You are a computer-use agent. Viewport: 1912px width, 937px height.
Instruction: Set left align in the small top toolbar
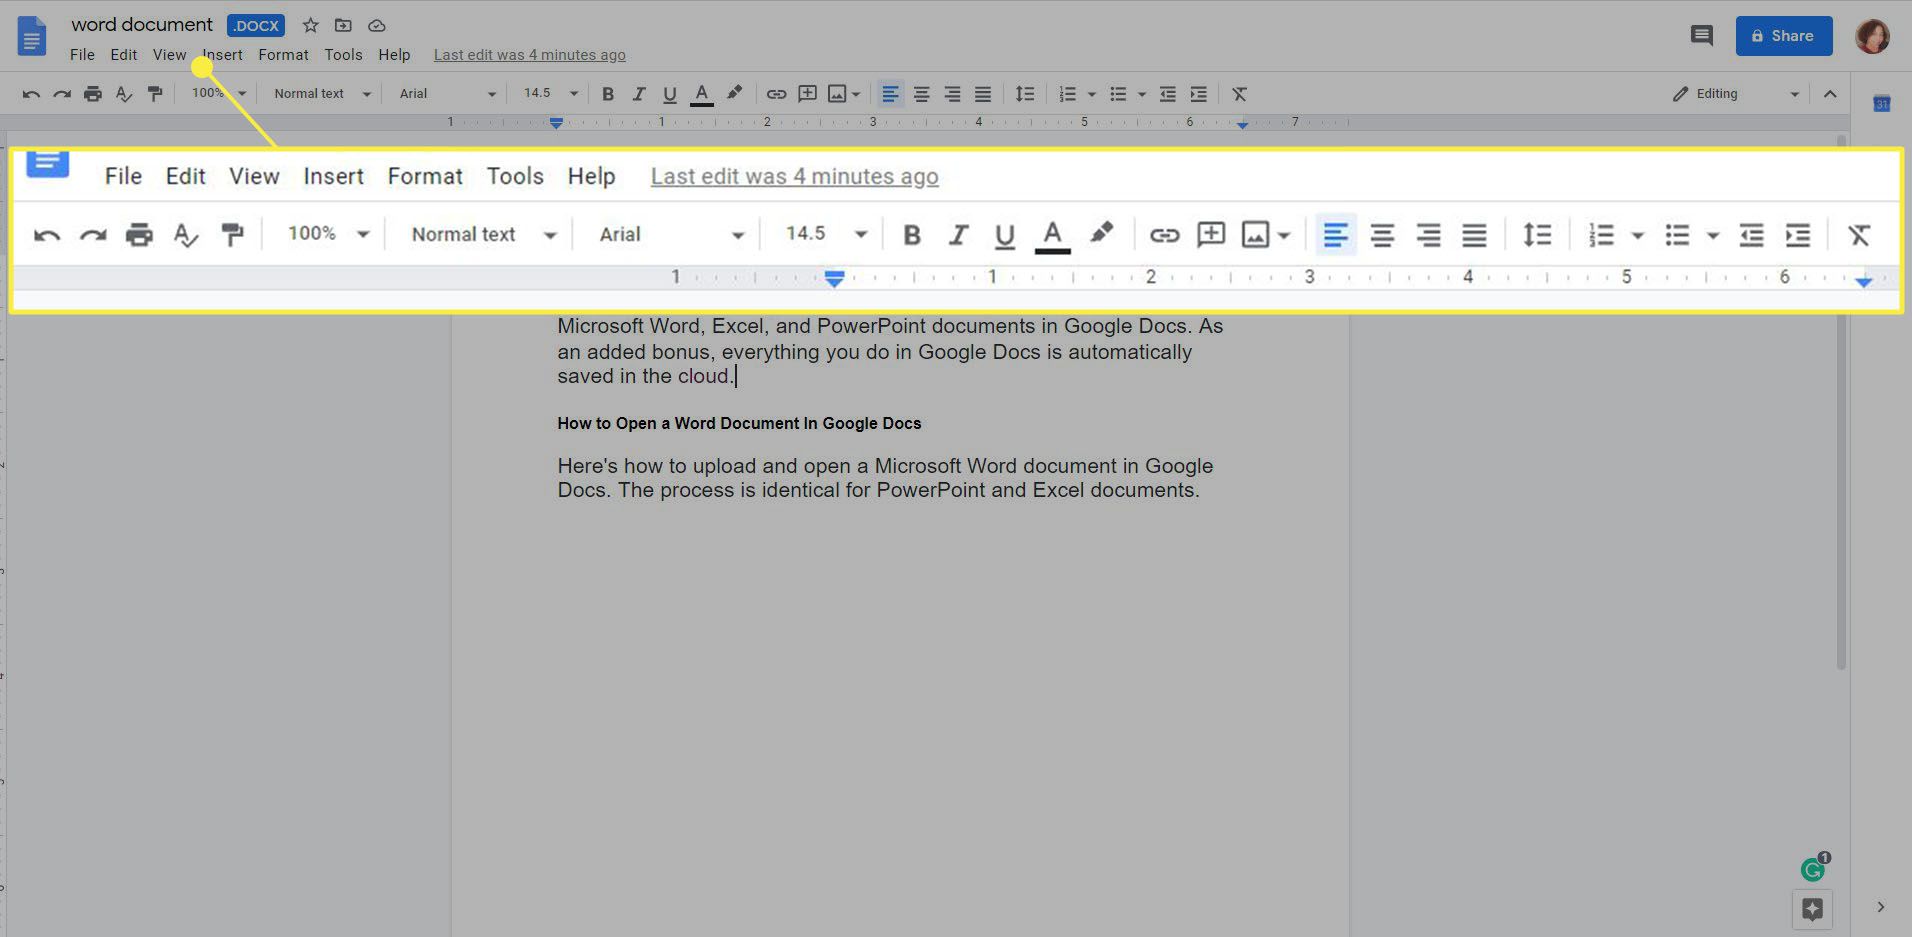pyautogui.click(x=890, y=94)
